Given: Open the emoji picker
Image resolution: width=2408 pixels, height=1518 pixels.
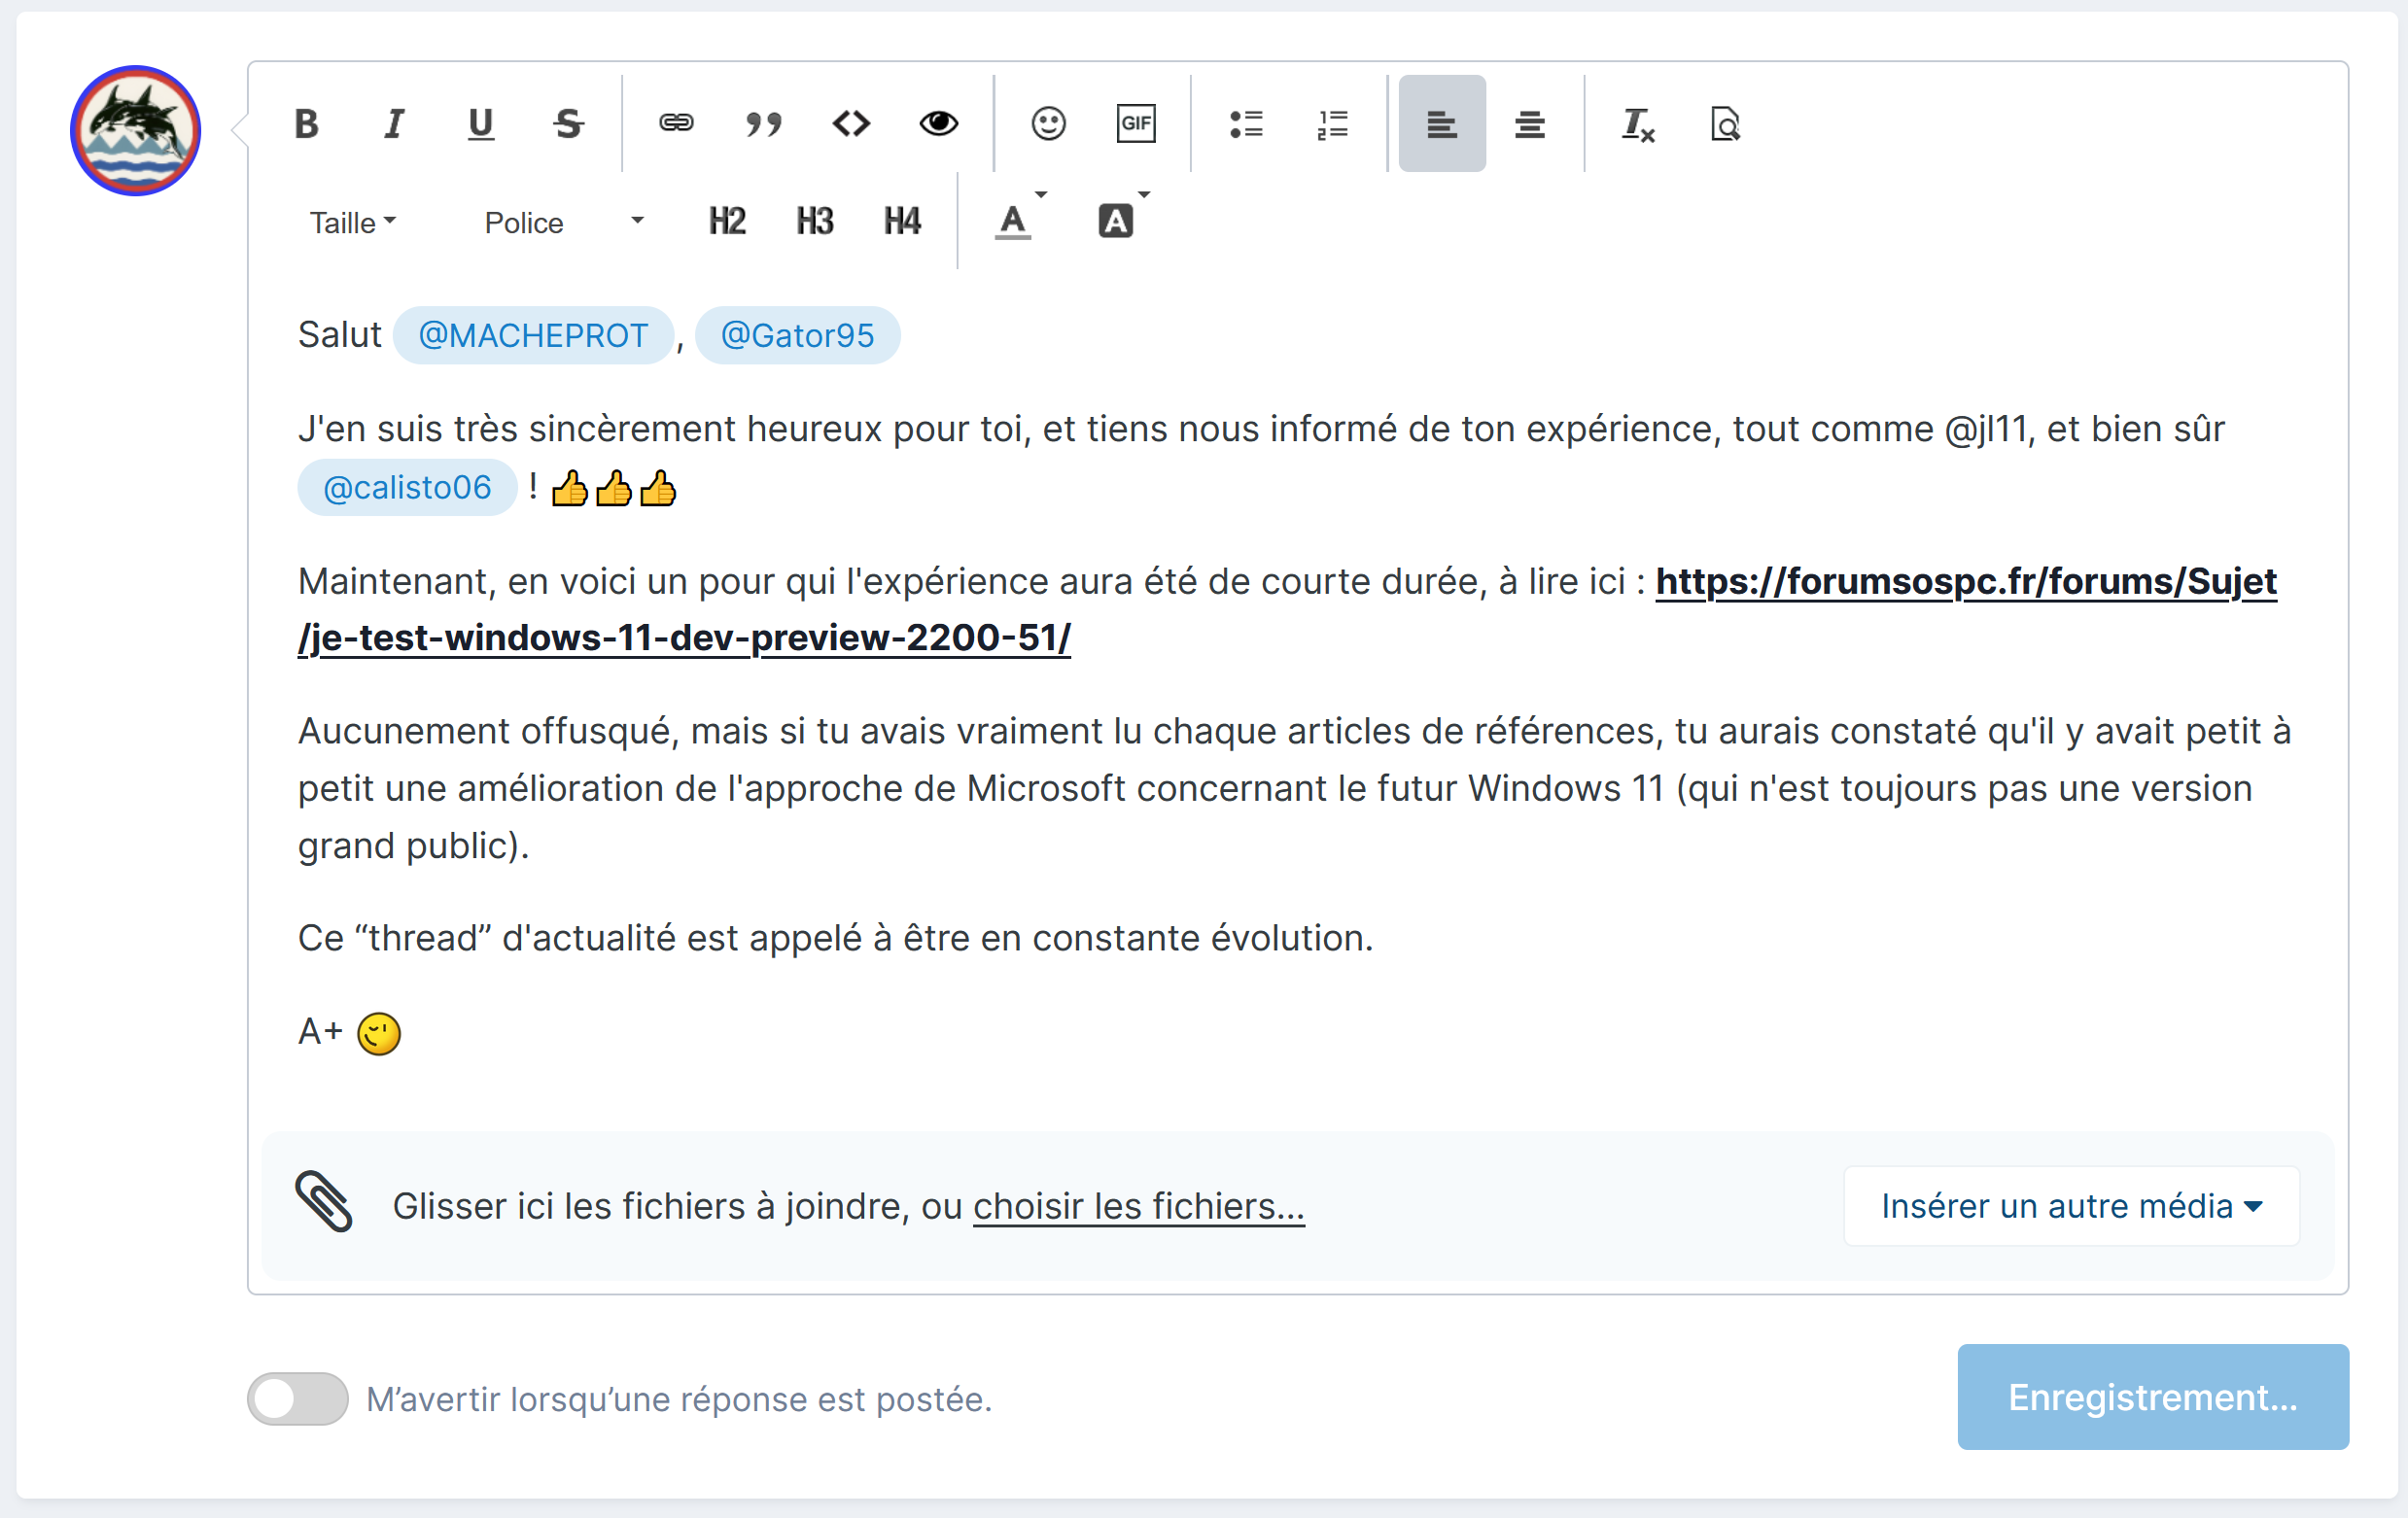Looking at the screenshot, I should point(1048,124).
